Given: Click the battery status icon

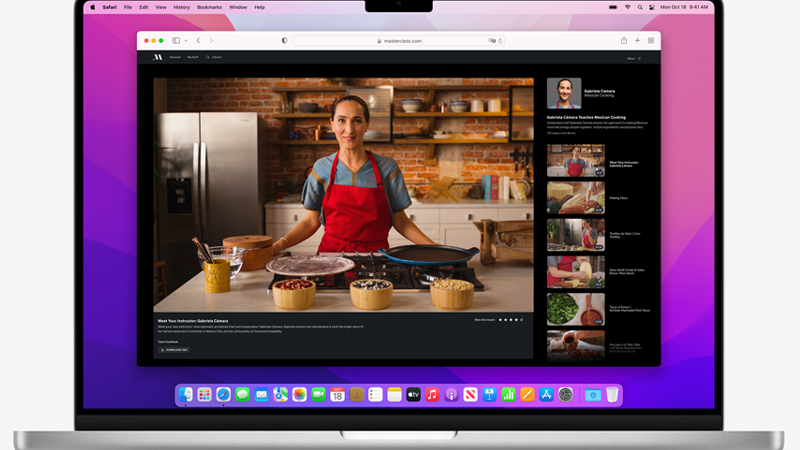Looking at the screenshot, I should 613,7.
